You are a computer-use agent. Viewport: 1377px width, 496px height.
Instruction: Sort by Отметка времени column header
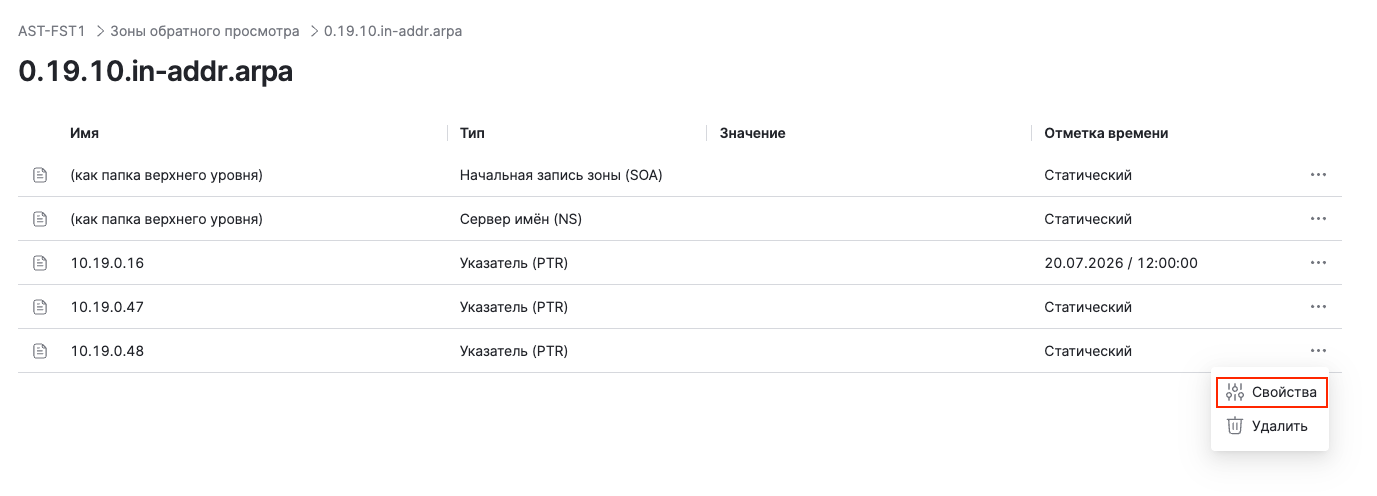click(x=1106, y=133)
